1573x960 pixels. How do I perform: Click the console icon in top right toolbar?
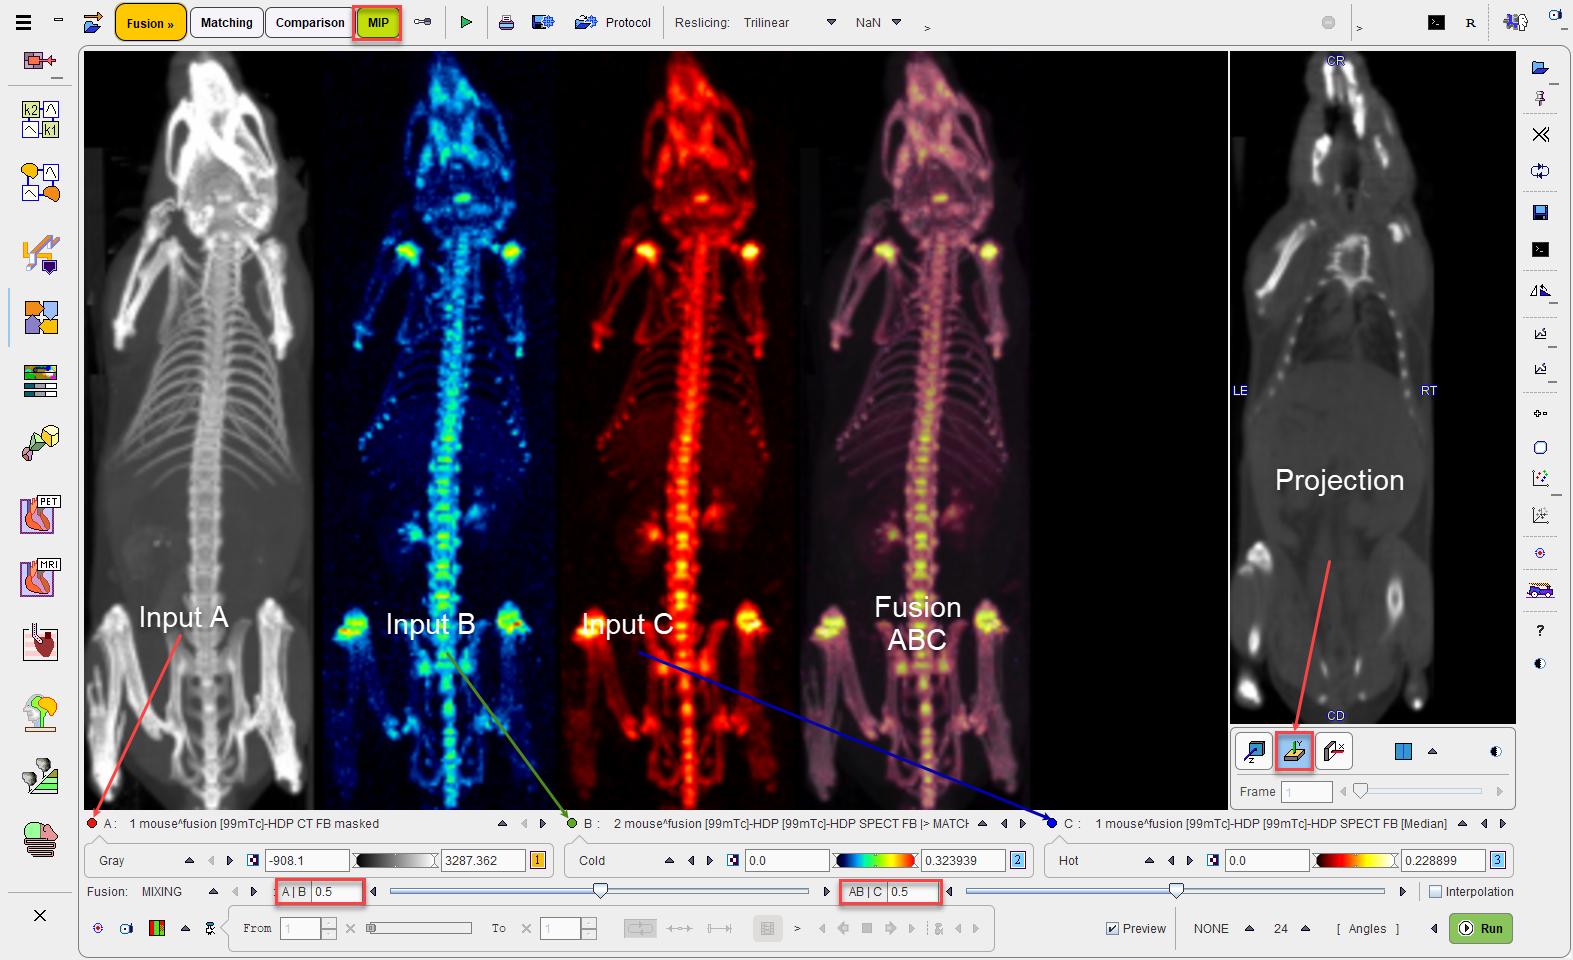coord(1436,22)
